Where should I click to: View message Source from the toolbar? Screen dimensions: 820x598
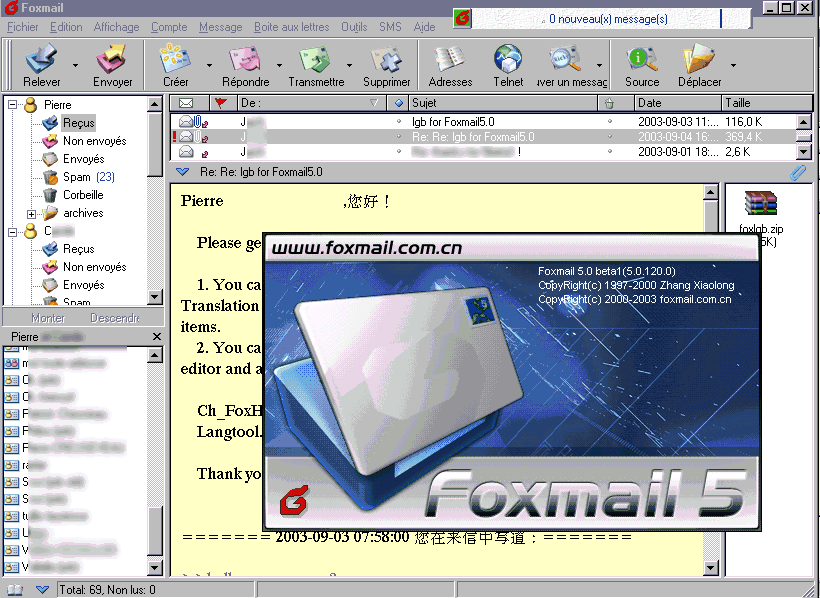click(642, 59)
